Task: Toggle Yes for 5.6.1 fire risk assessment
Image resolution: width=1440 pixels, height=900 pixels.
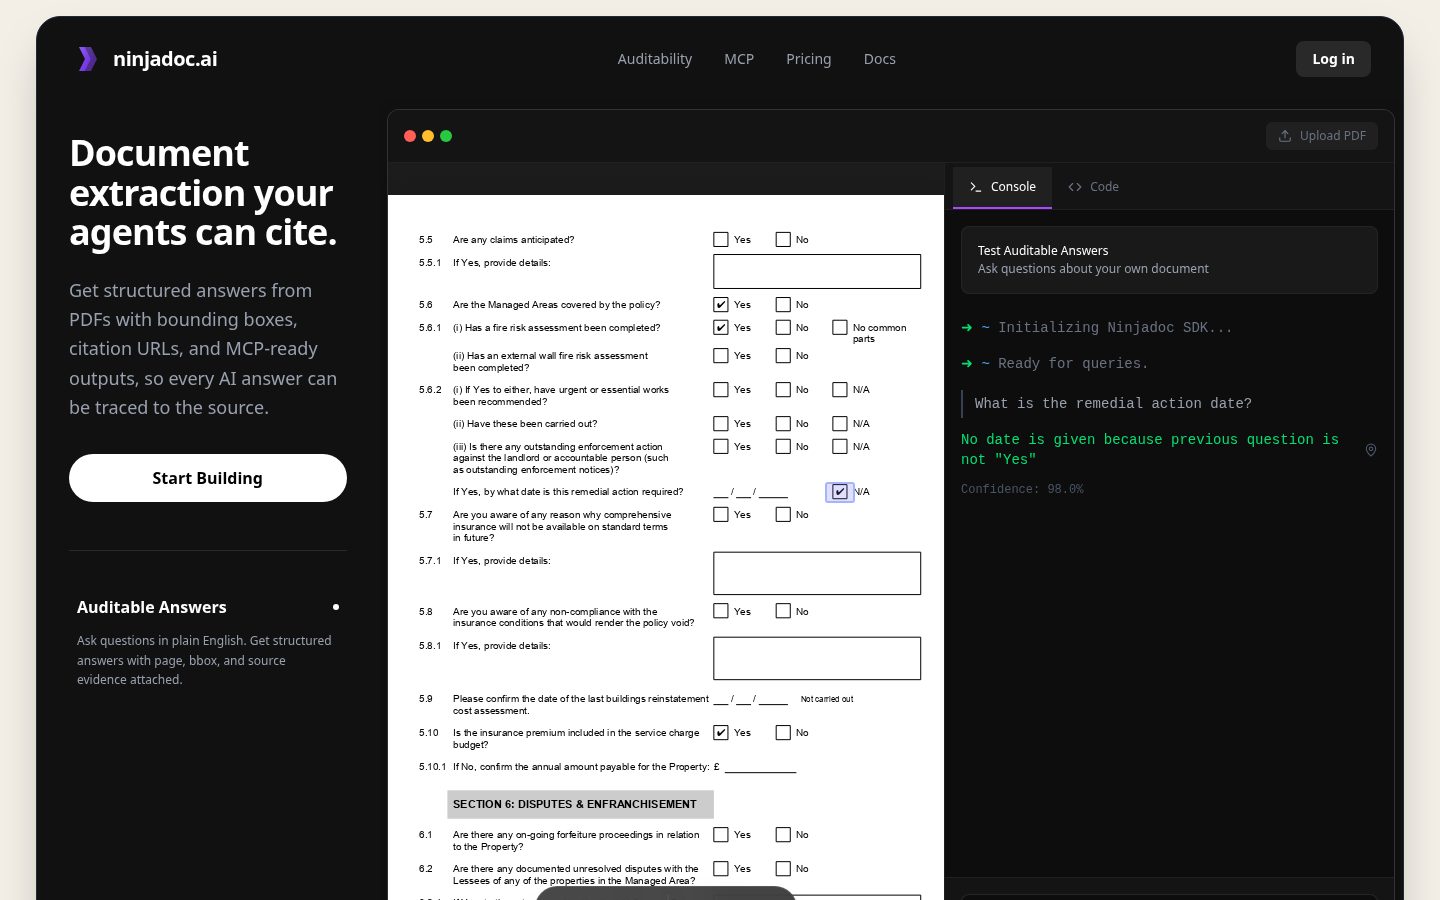Action: click(x=721, y=328)
